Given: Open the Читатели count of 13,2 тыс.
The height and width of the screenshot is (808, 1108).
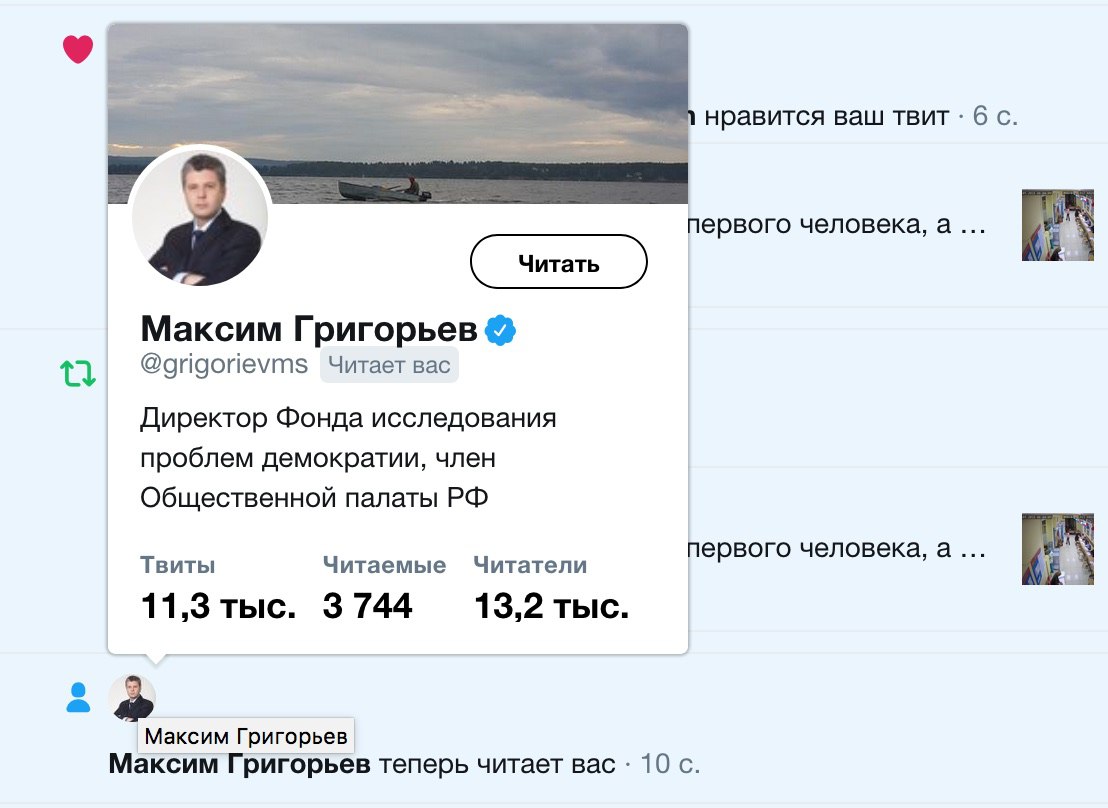Looking at the screenshot, I should point(550,589).
